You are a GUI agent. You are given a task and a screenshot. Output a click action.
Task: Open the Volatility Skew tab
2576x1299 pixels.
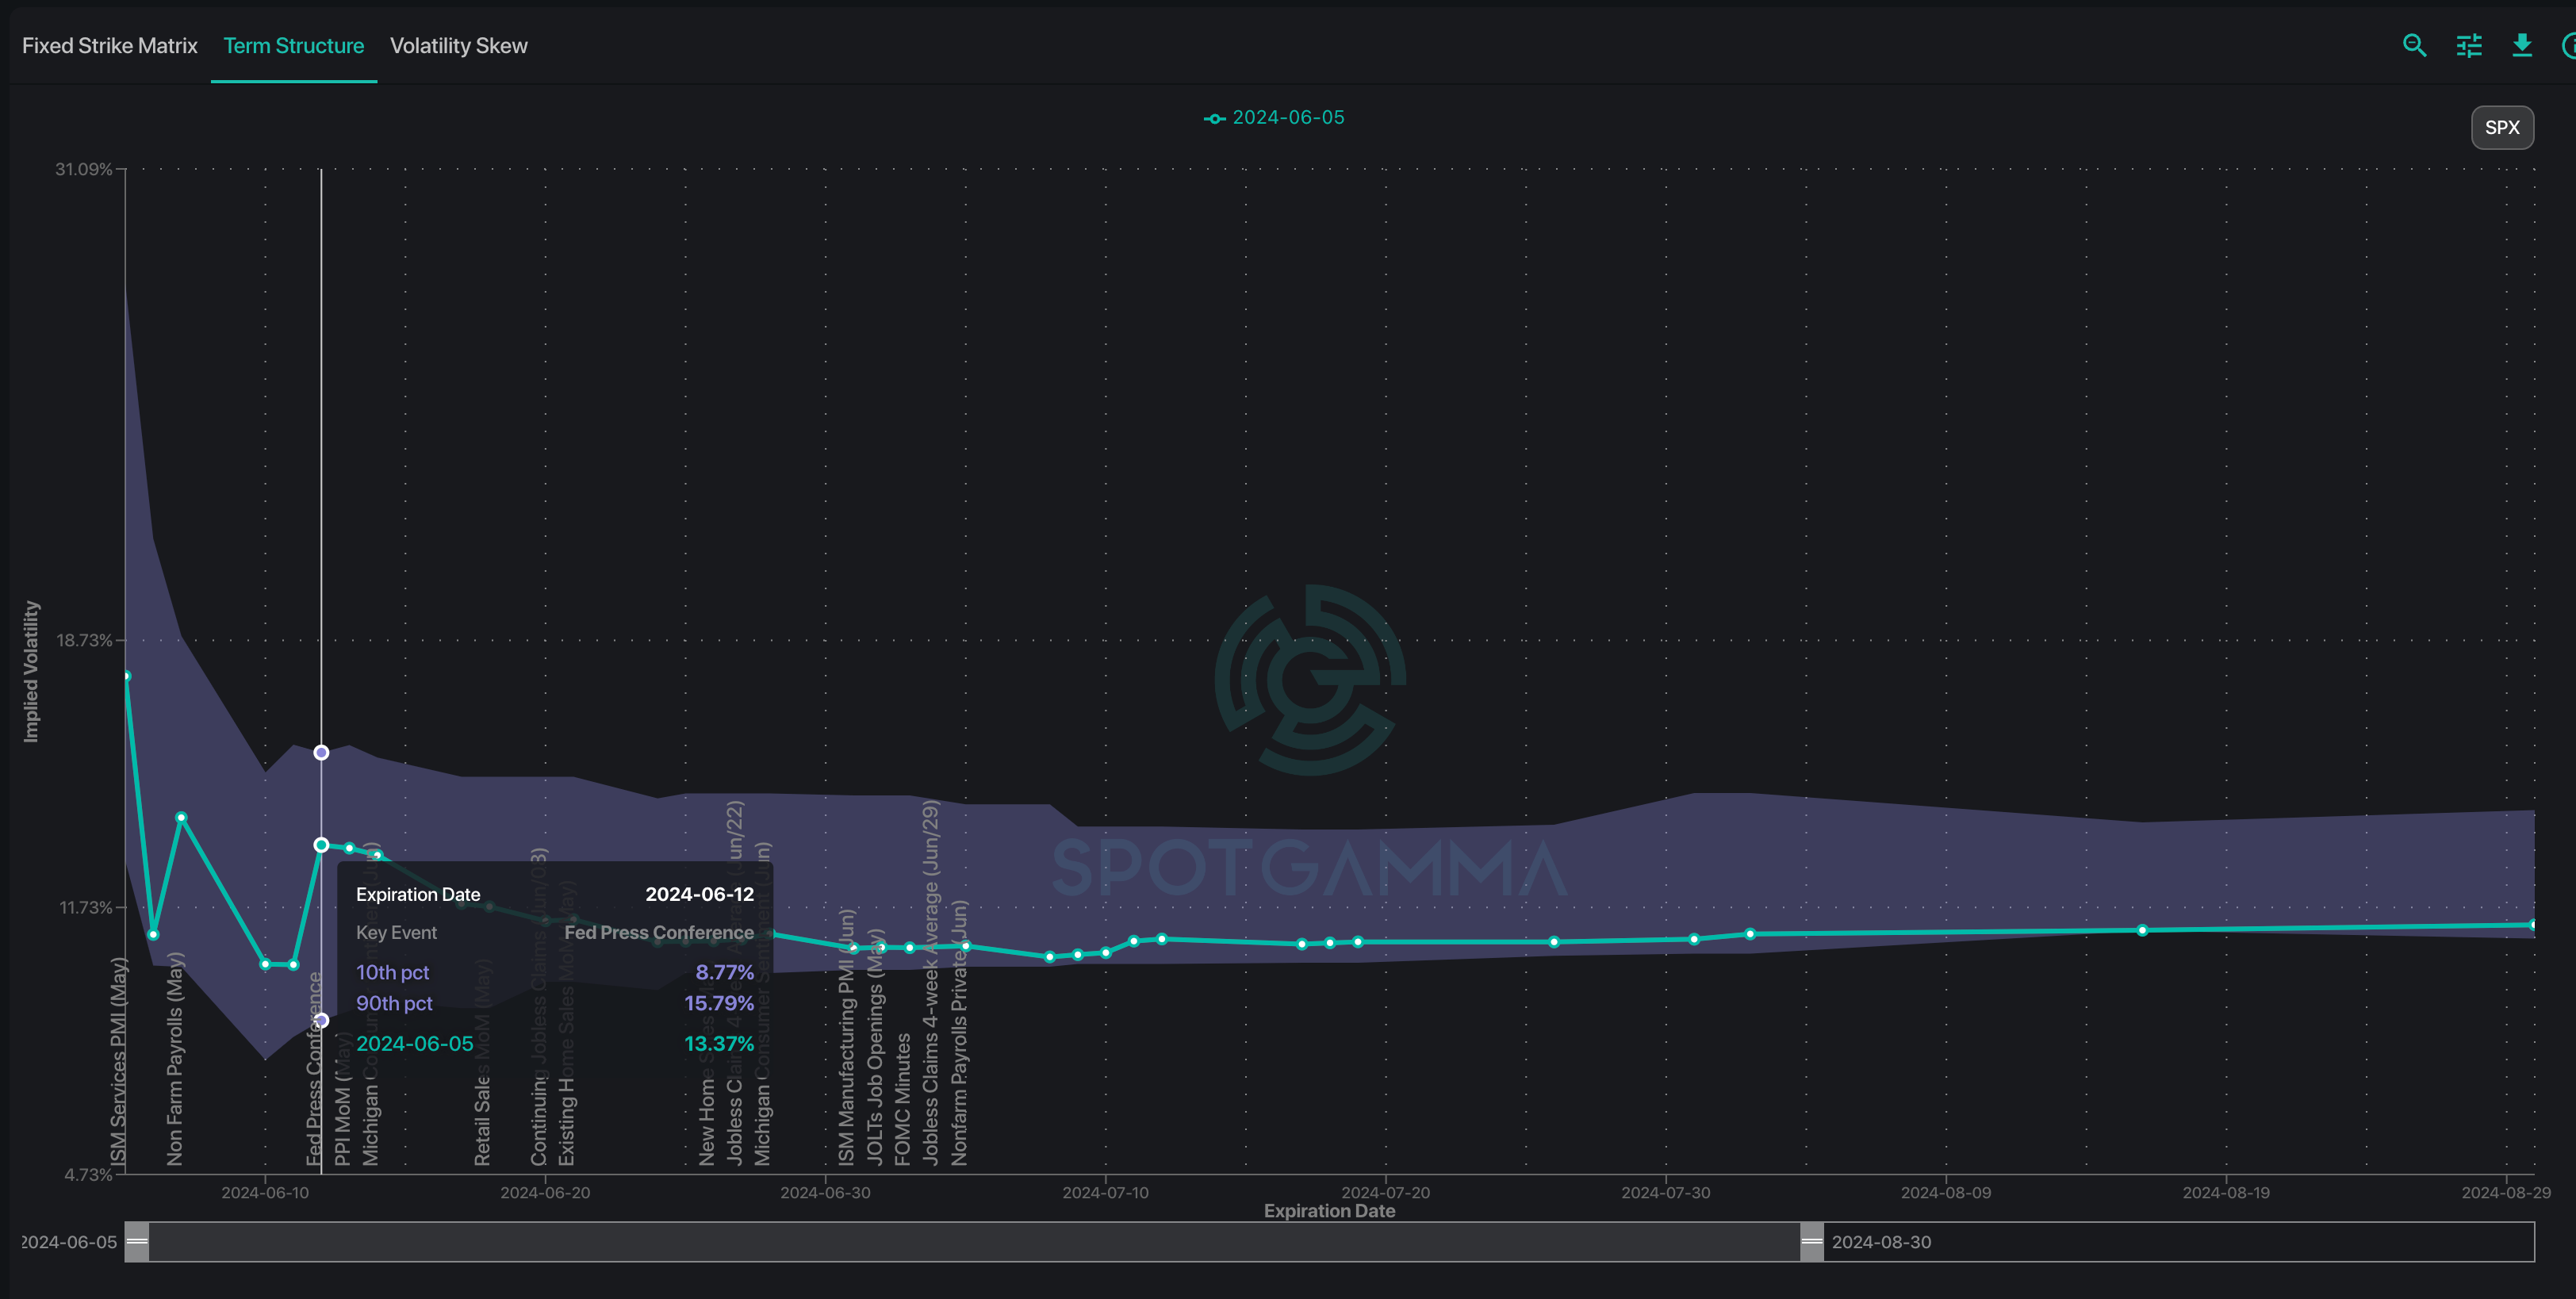click(458, 46)
